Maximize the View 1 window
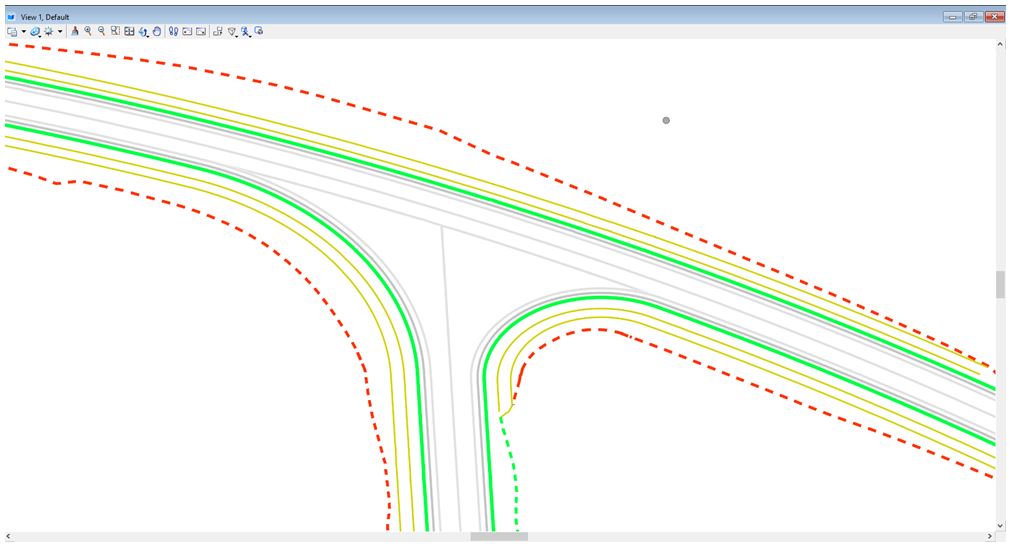This screenshot has height=546, width=1011. coord(973,17)
